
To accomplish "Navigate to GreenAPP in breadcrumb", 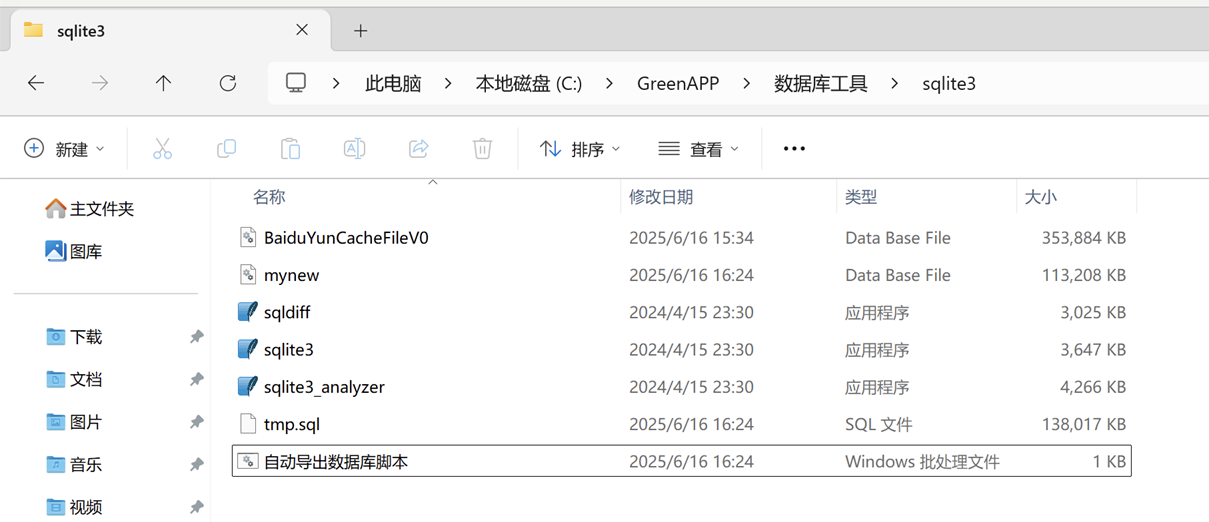I will click(678, 83).
